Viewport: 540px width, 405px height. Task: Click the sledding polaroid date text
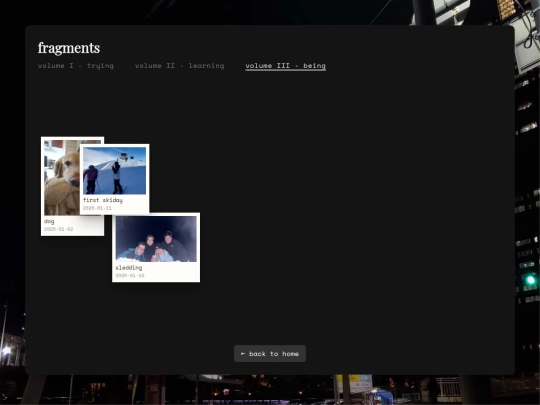point(130,276)
